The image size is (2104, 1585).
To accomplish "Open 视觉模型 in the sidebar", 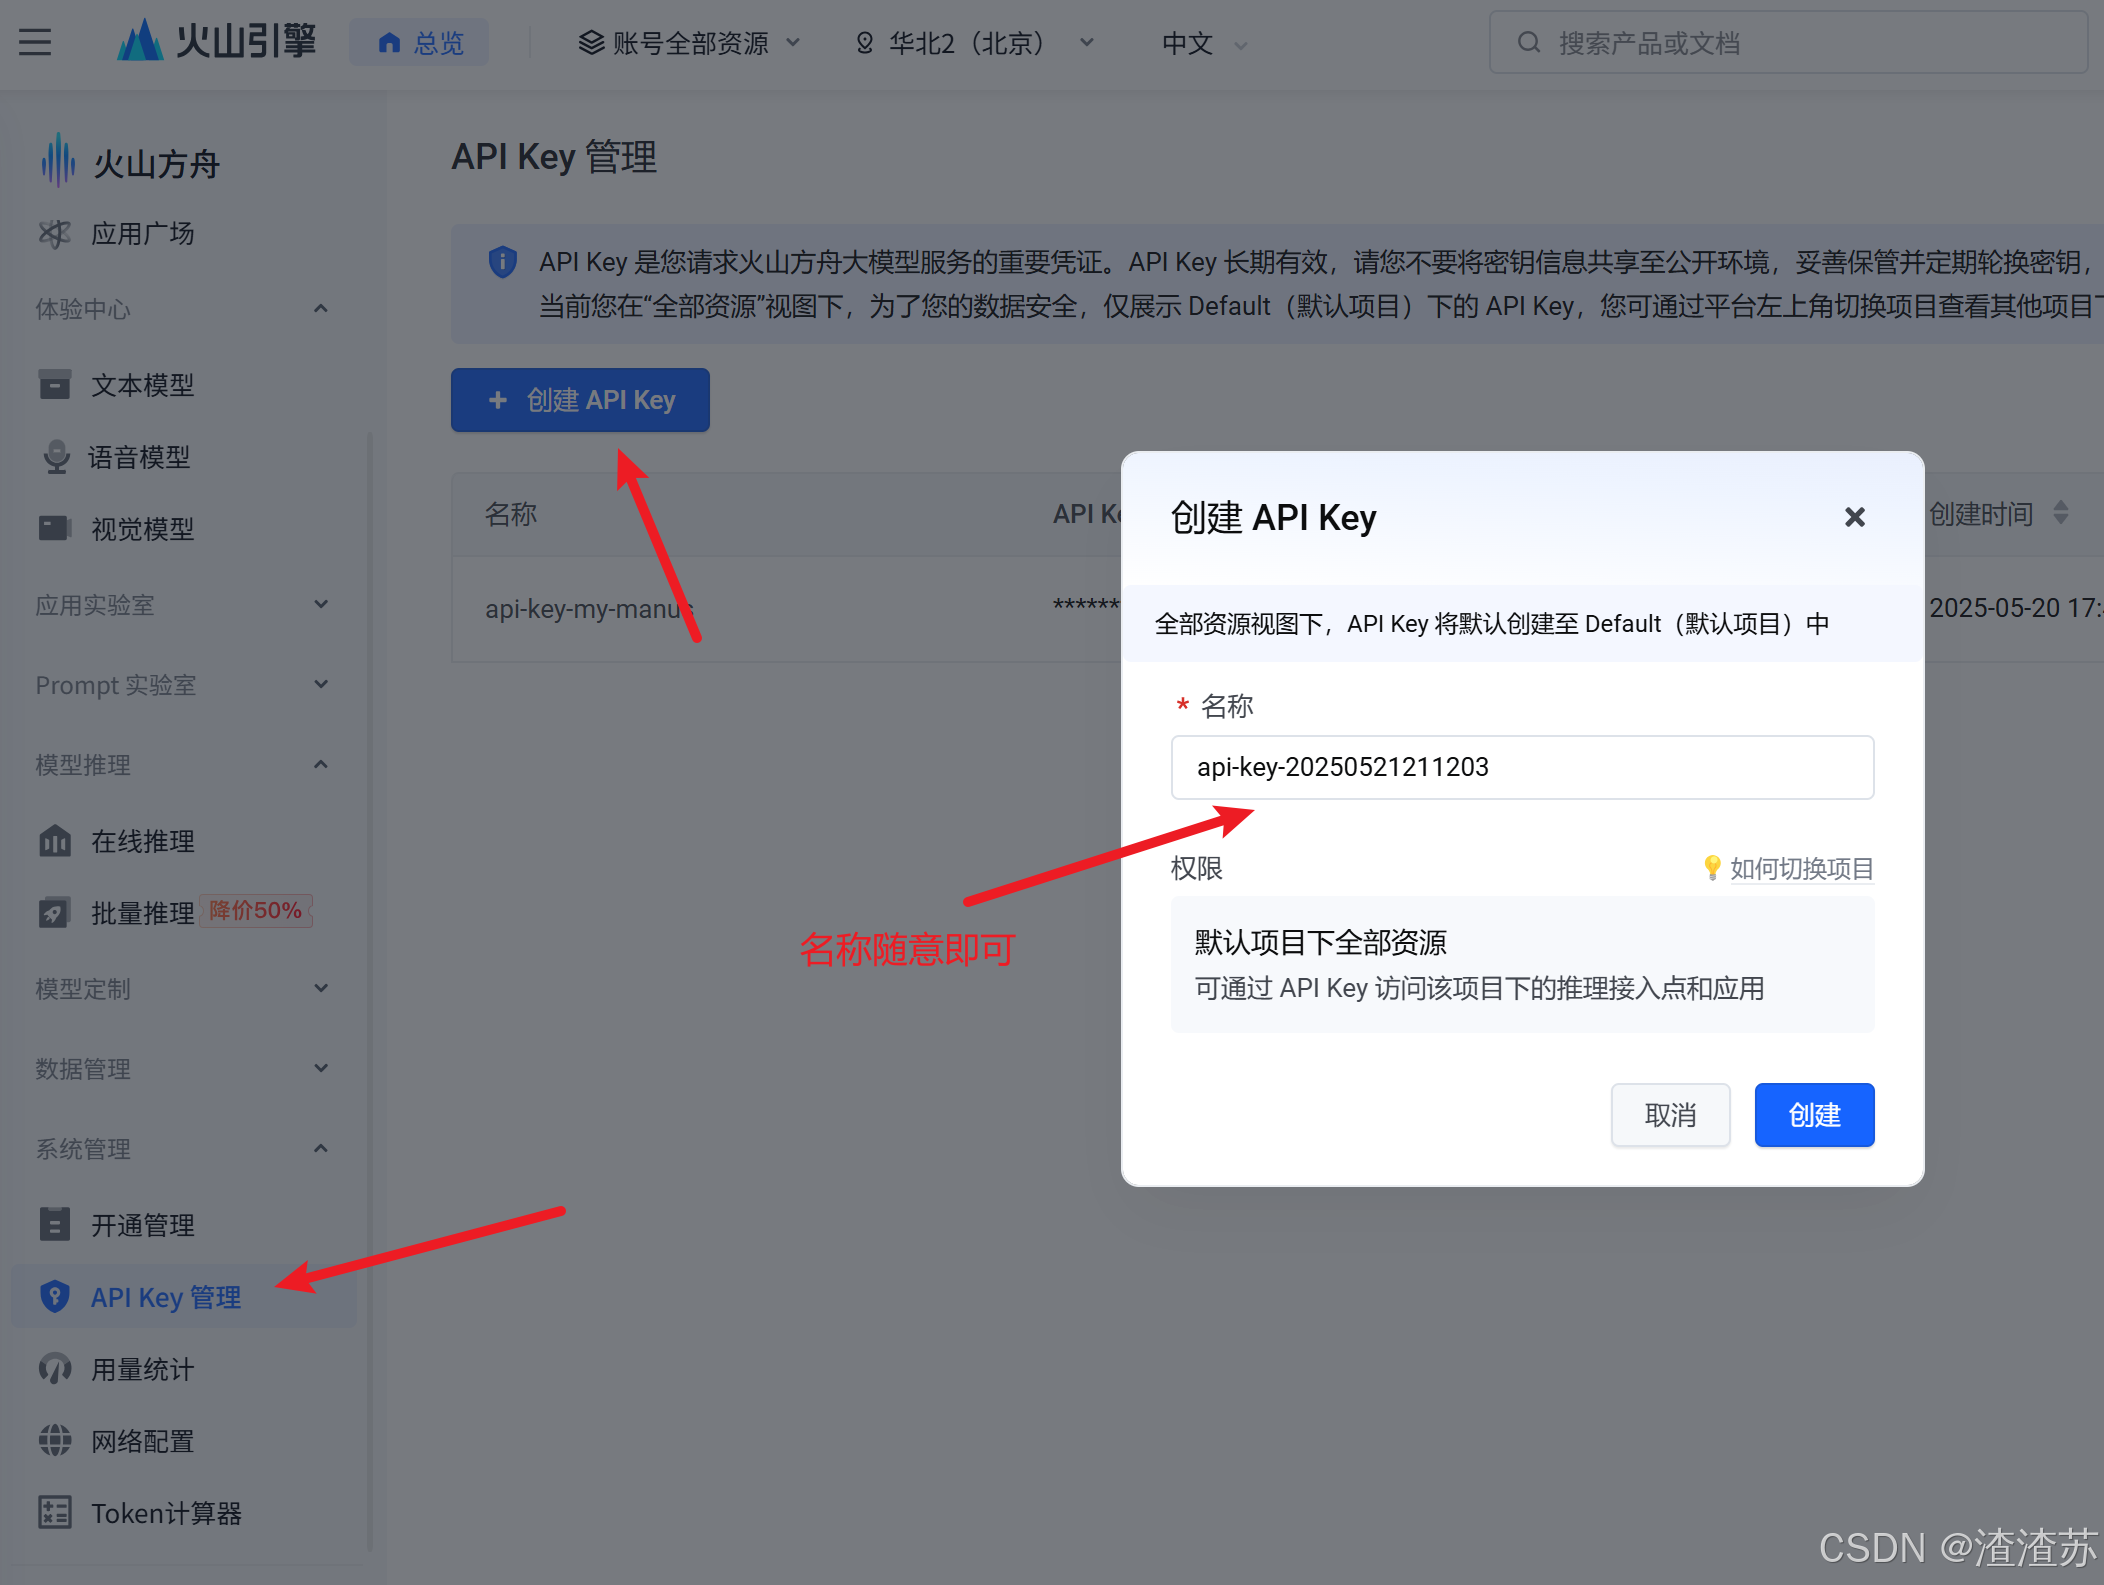I will [142, 529].
